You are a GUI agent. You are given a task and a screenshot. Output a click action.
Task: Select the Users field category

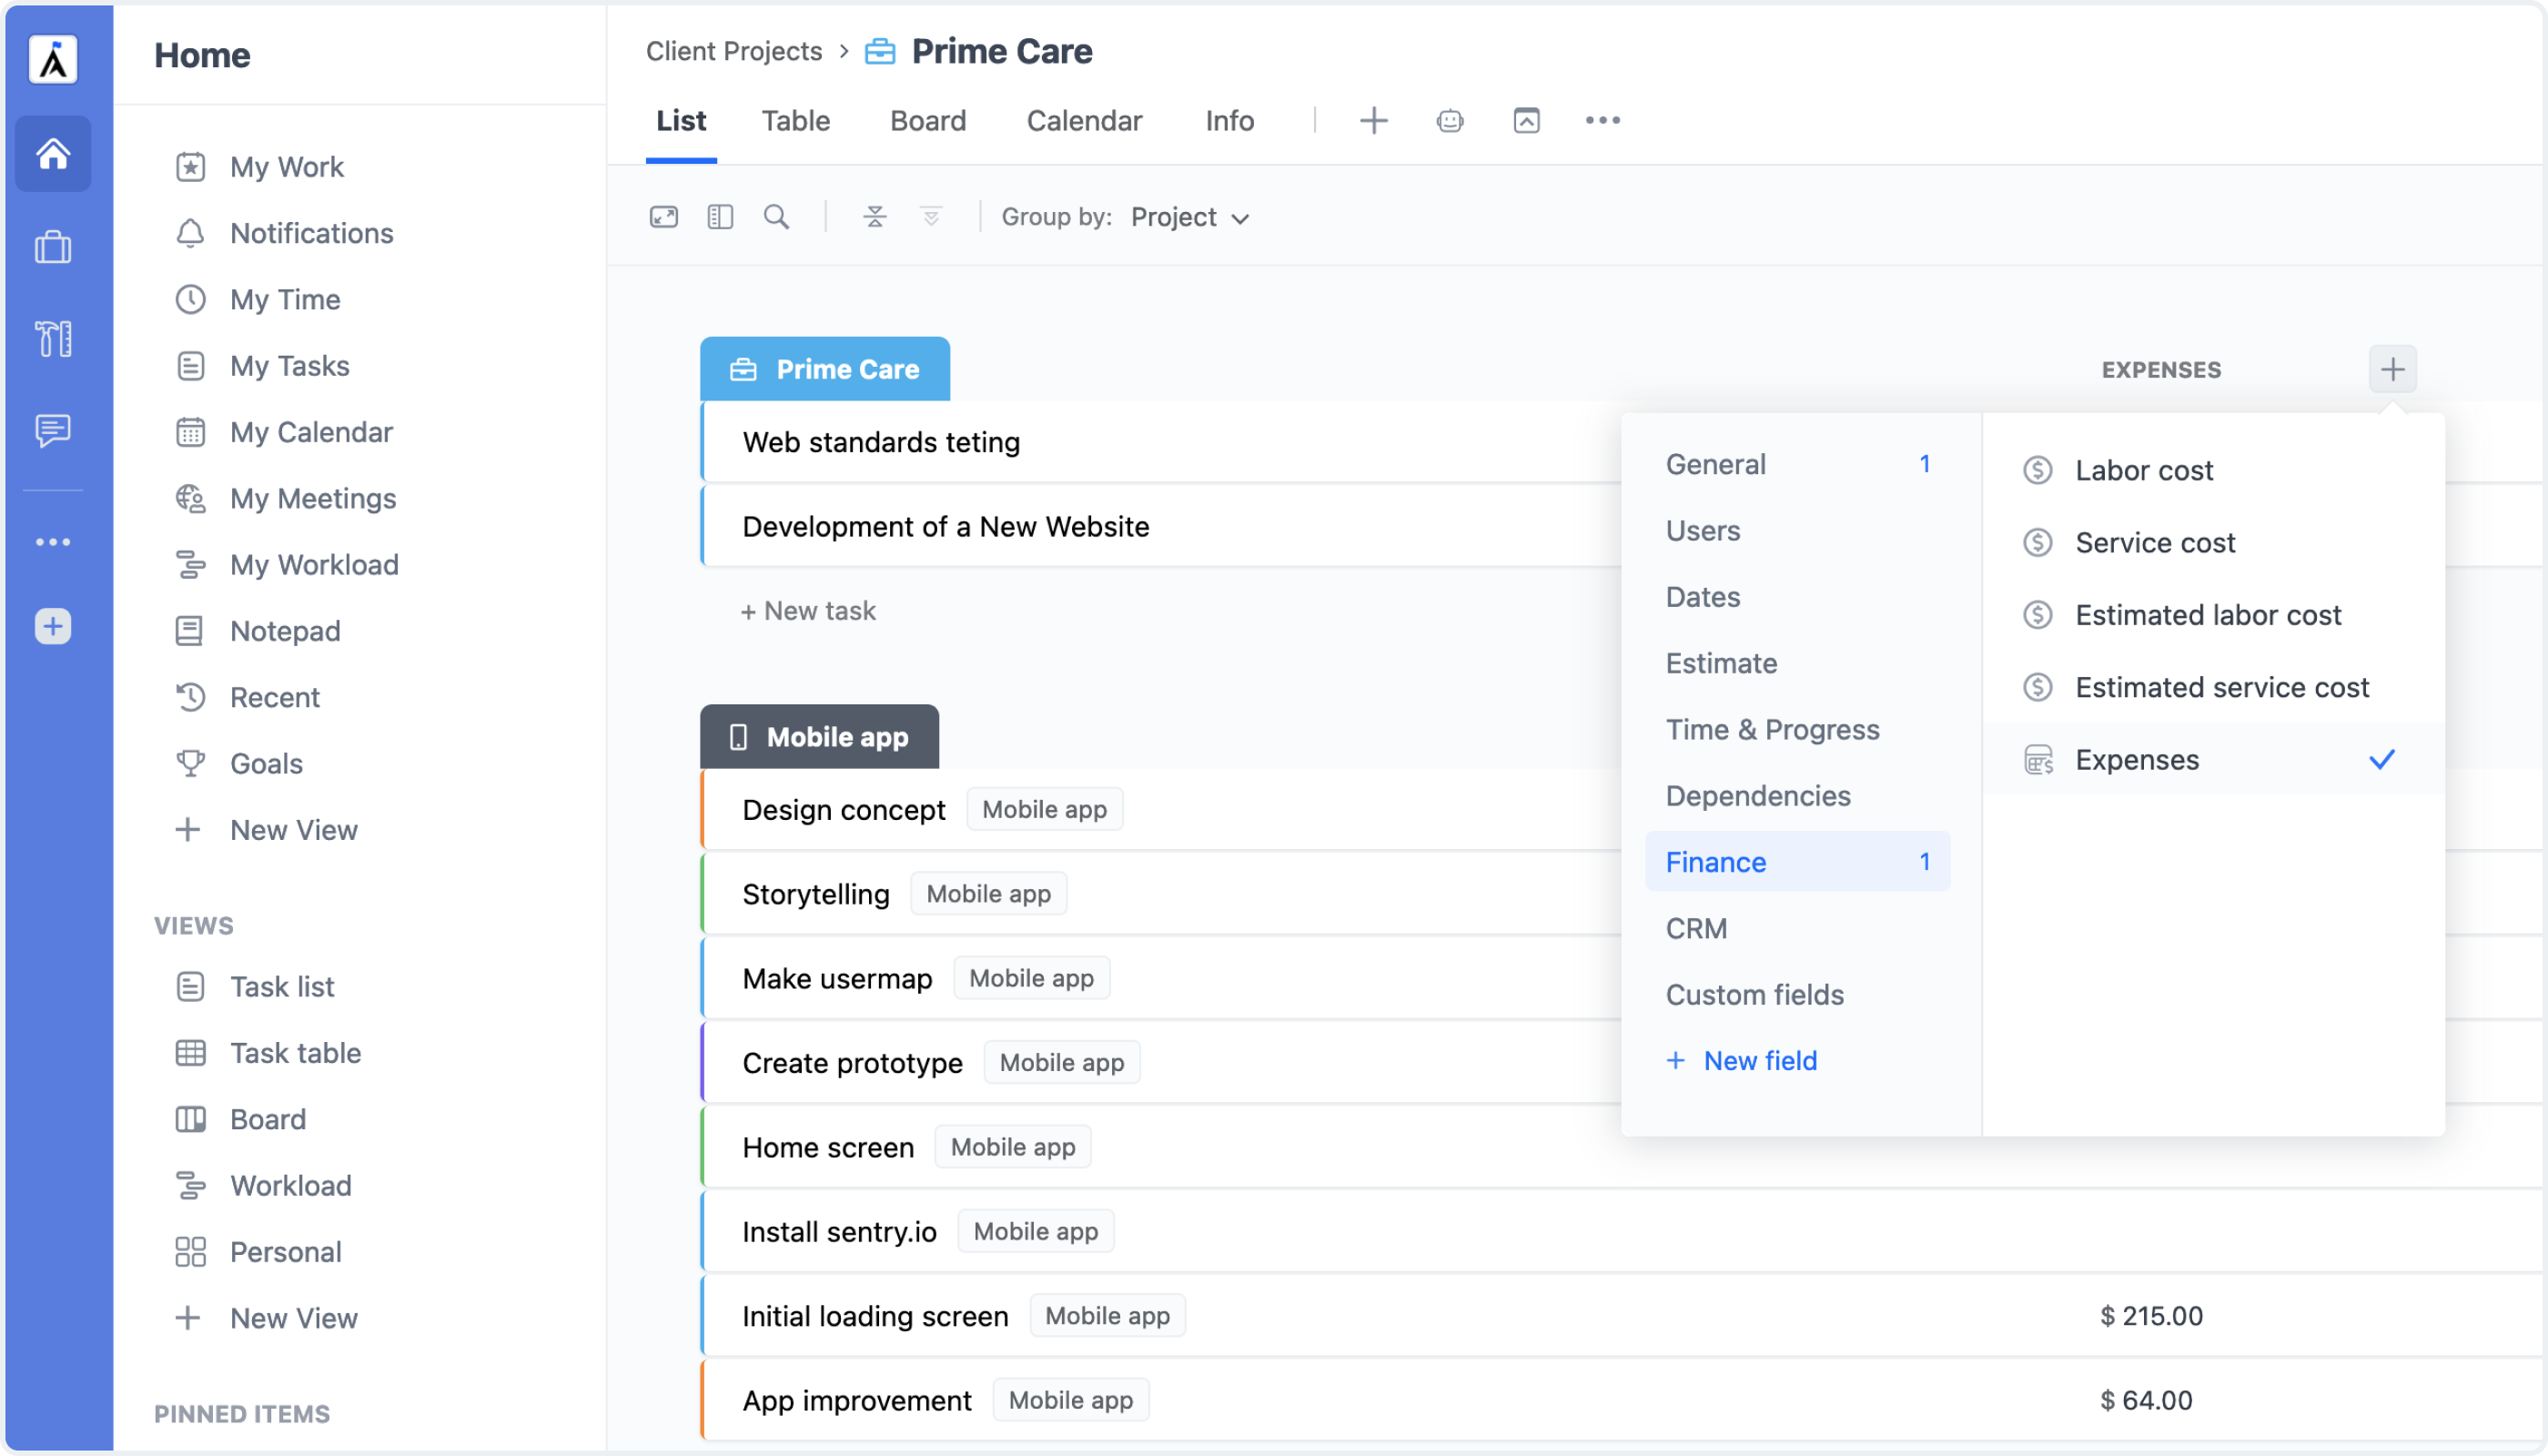tap(1798, 531)
